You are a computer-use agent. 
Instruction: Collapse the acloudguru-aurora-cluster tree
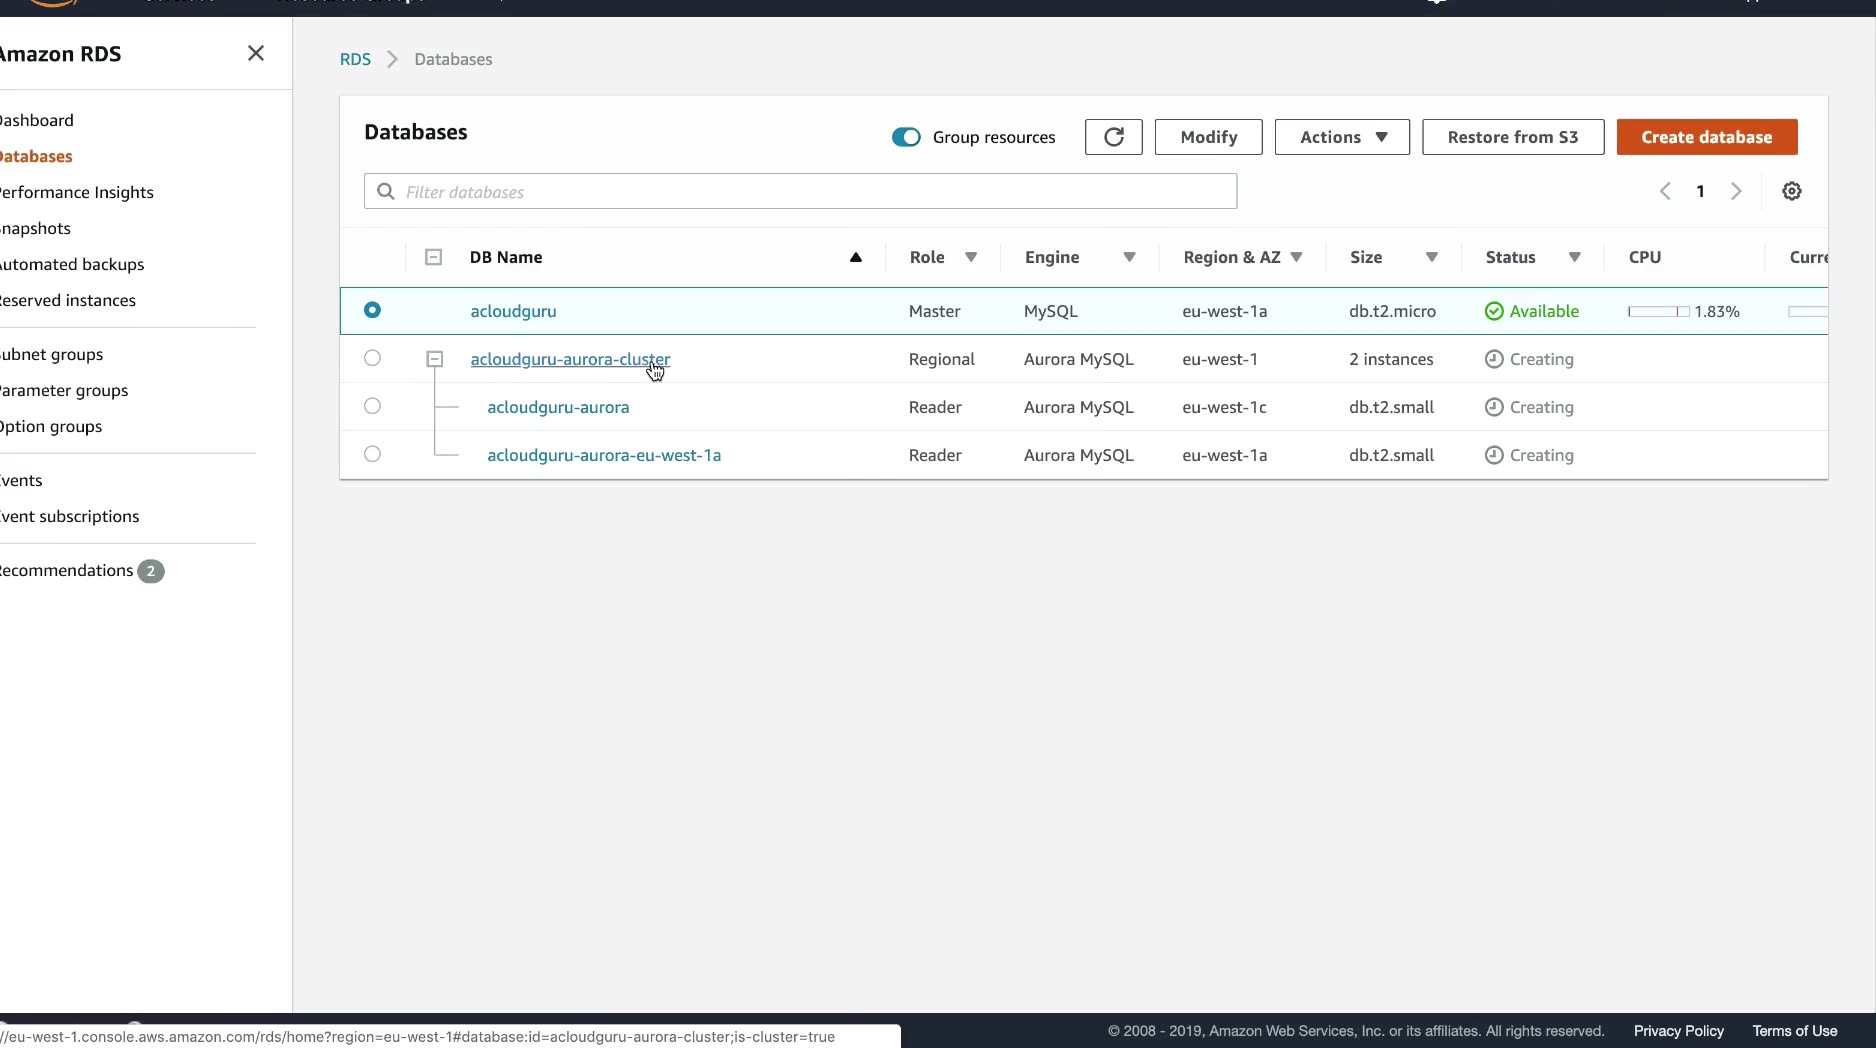pos(434,359)
